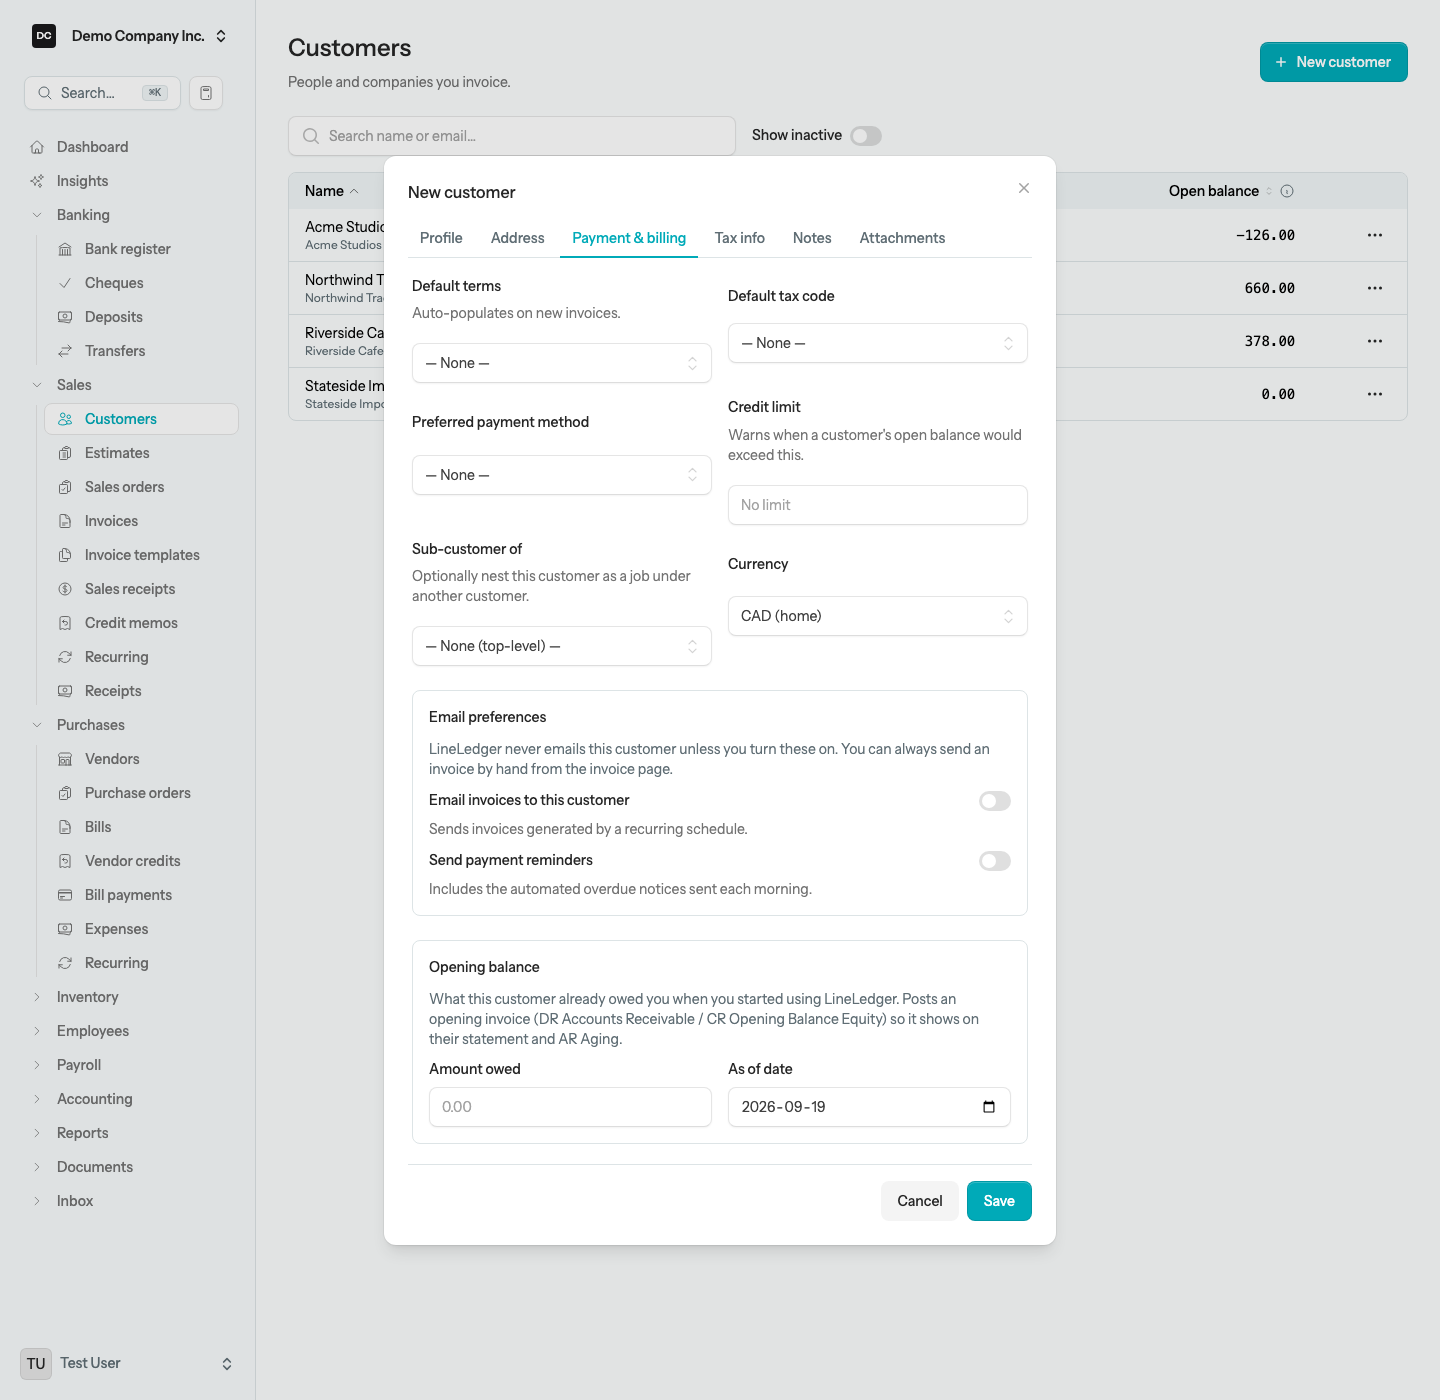This screenshot has width=1440, height=1400.
Task: Open row actions menu for 660.00 balance
Action: click(1375, 288)
